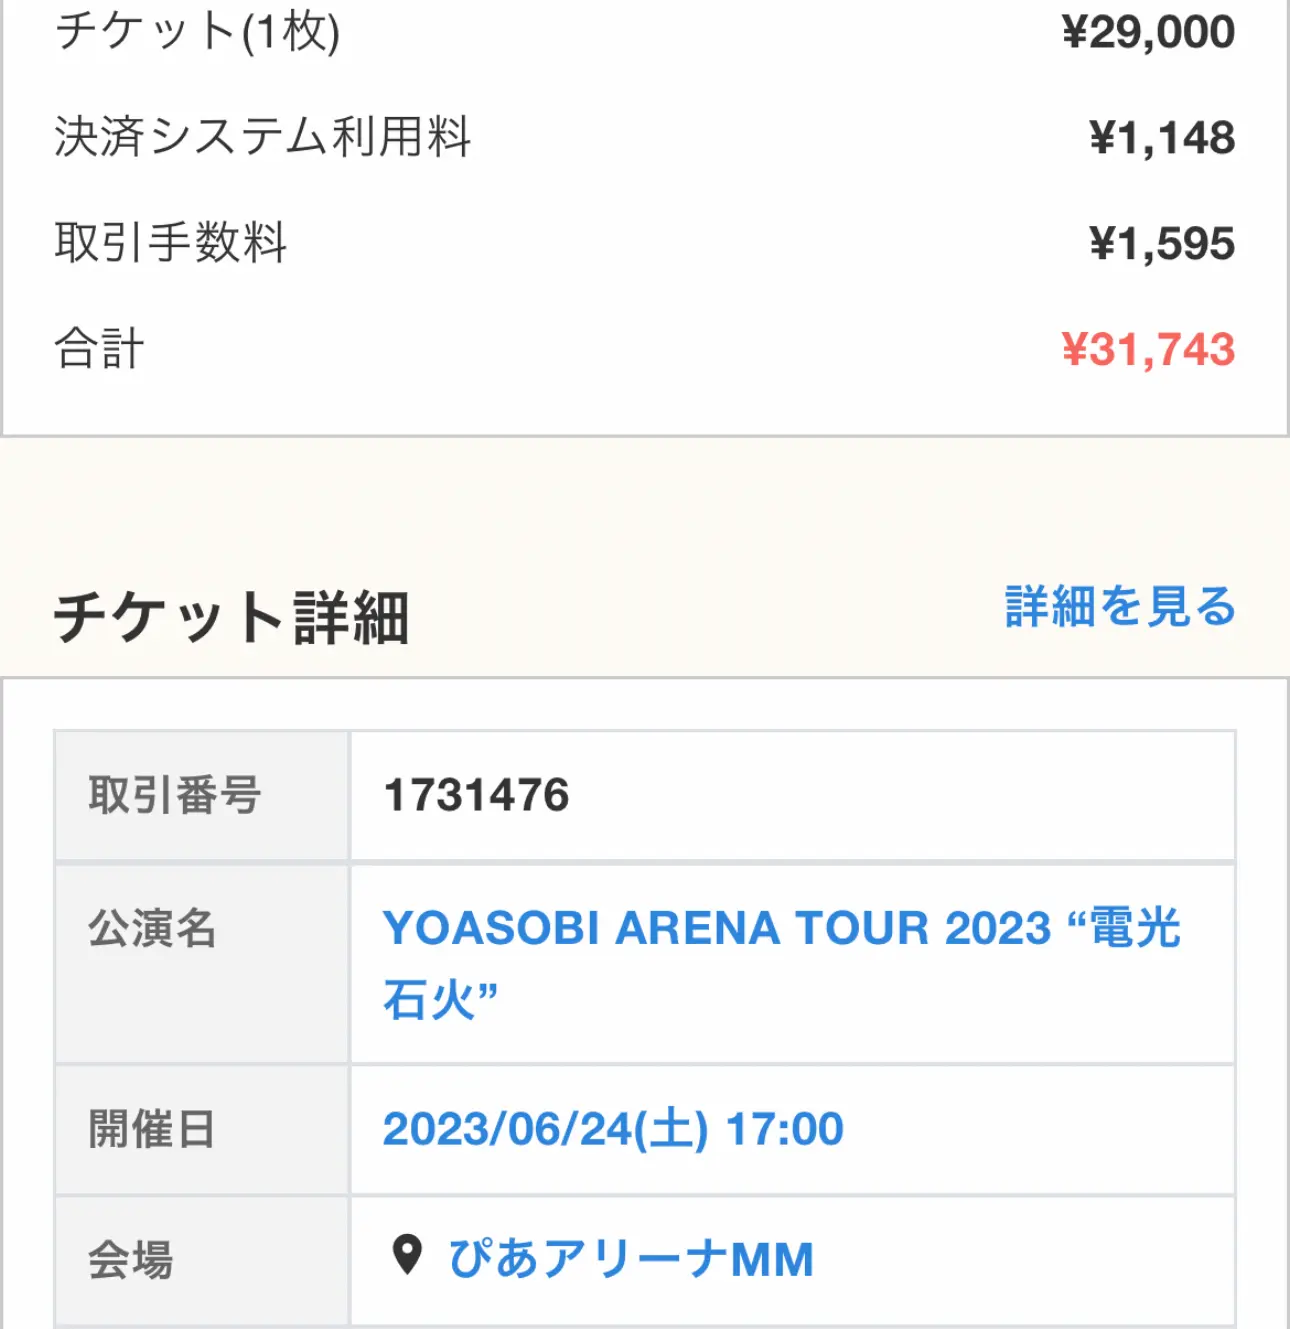
Task: Click the 公演名 label cell
Action: click(x=202, y=964)
